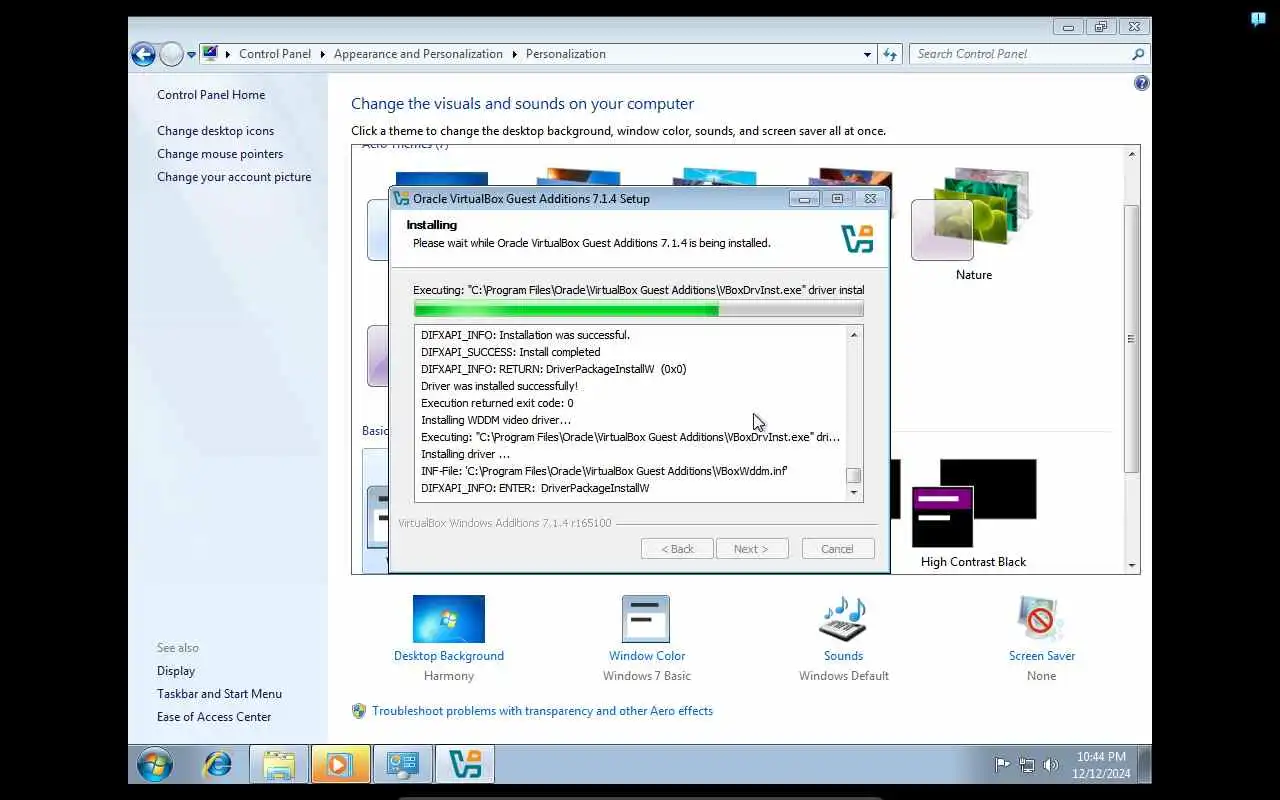
Task: Select 'Control Panel' breadcrumb in address bar
Action: [x=275, y=54]
